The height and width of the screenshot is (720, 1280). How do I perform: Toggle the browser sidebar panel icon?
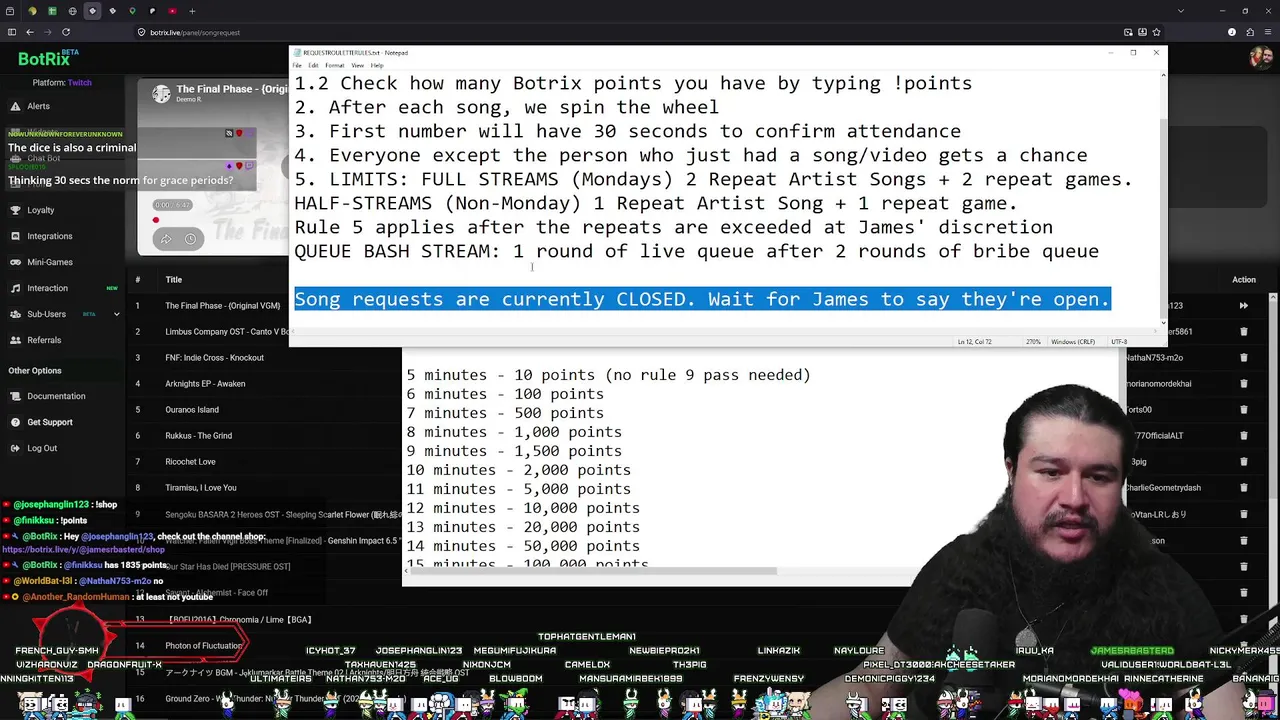[12, 32]
